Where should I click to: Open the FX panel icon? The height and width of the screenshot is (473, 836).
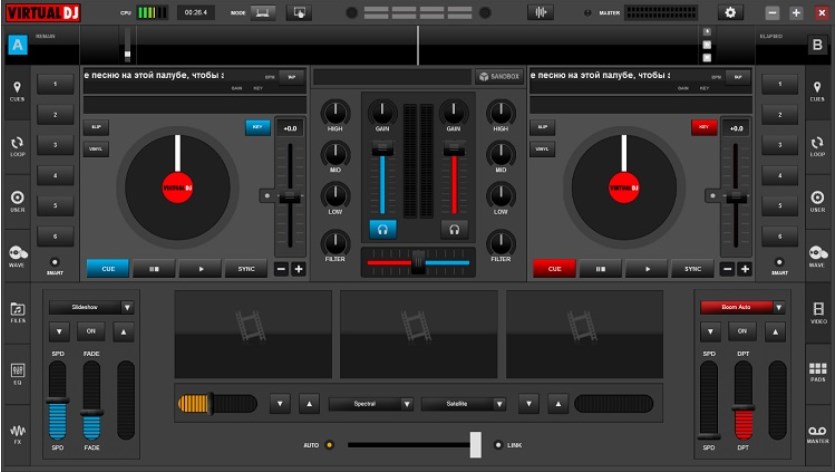click(x=18, y=434)
